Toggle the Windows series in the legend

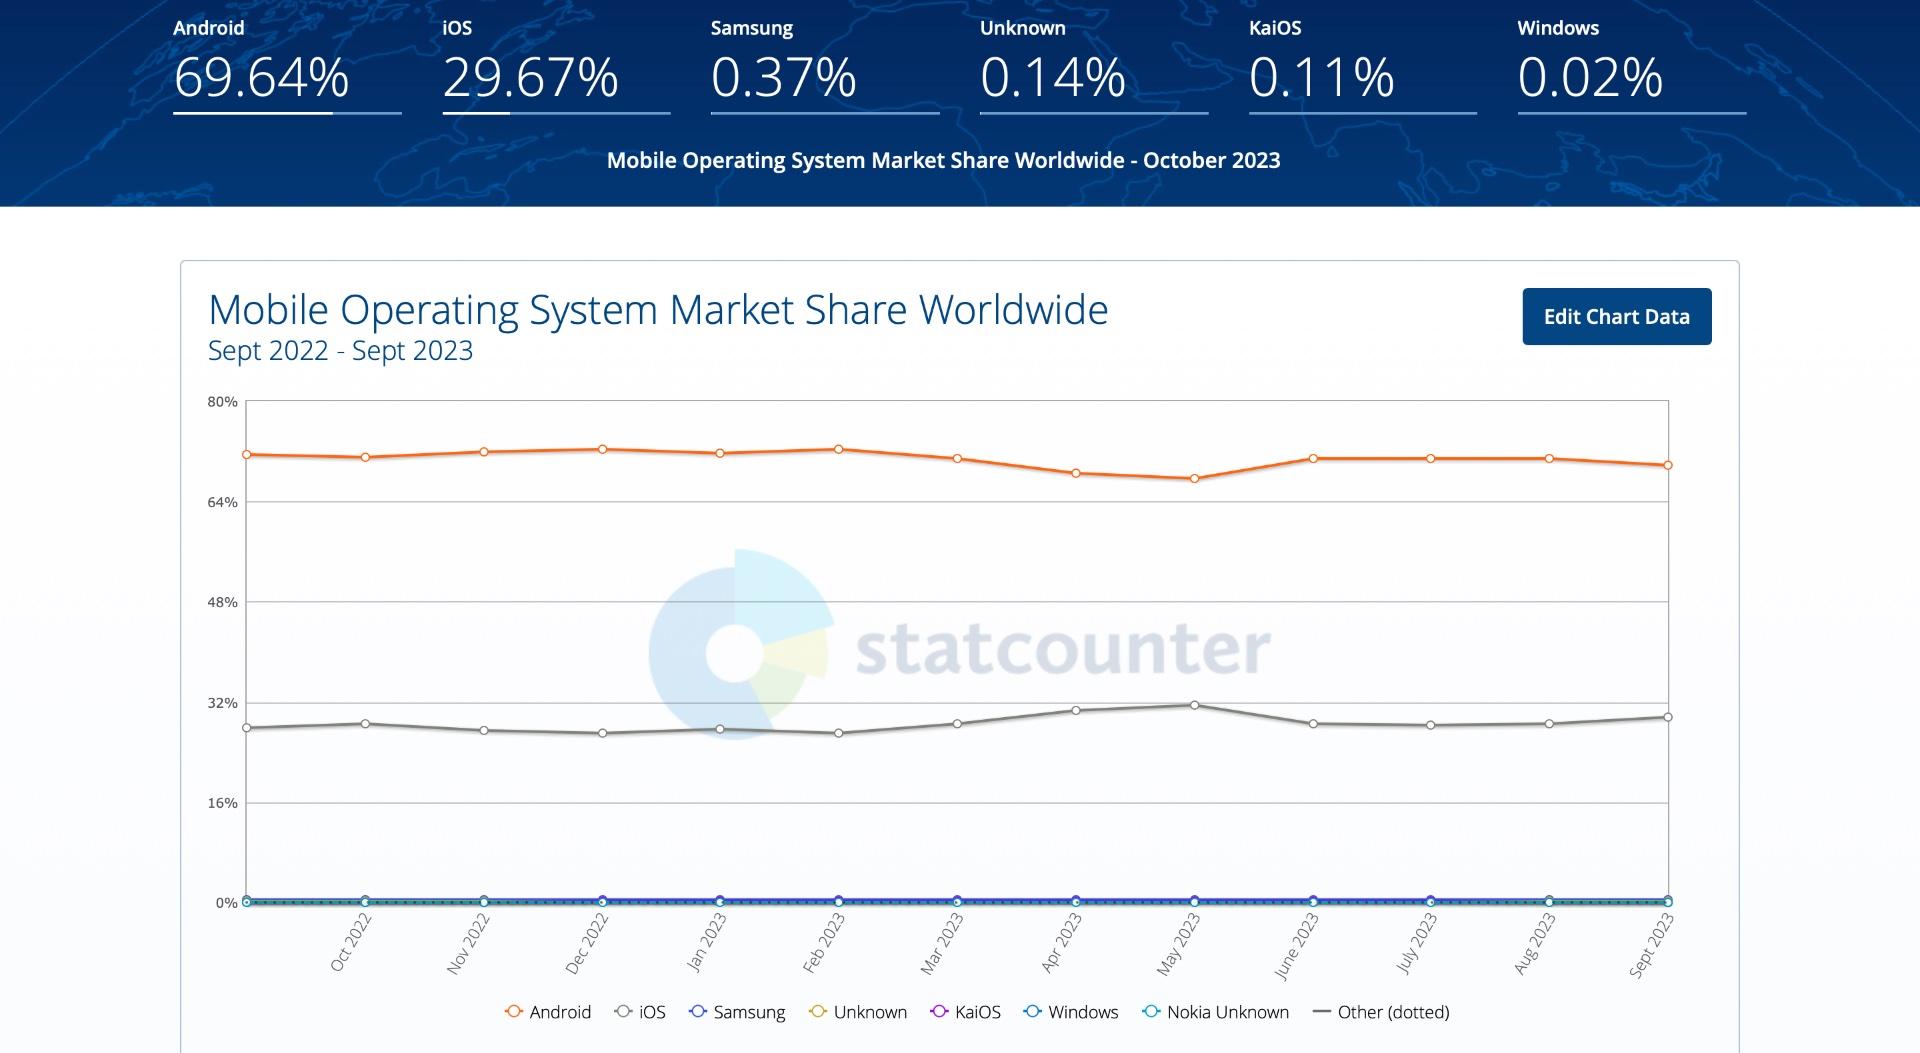point(1071,1012)
